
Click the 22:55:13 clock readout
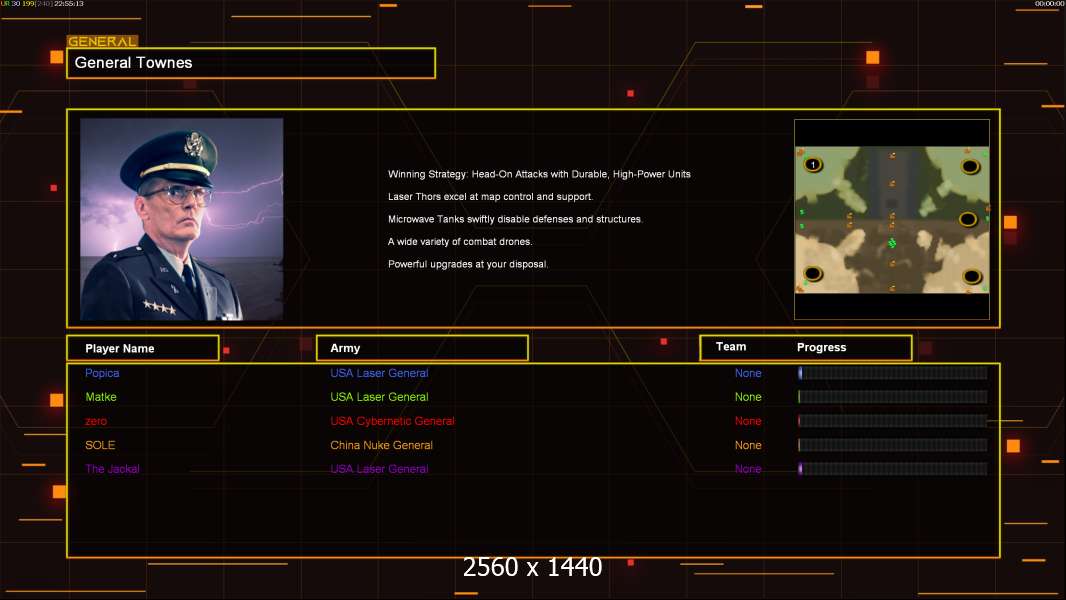click(69, 4)
